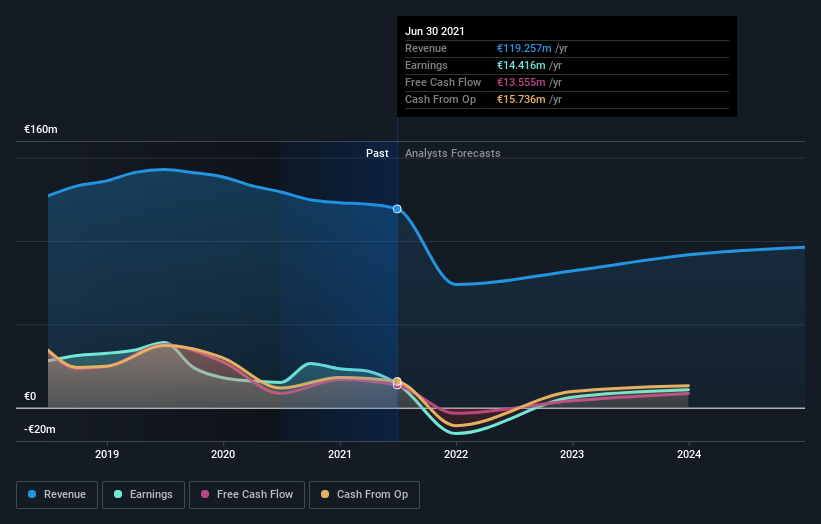Click the 2021 x-axis label
Screen dimensions: 821x524
click(340, 454)
